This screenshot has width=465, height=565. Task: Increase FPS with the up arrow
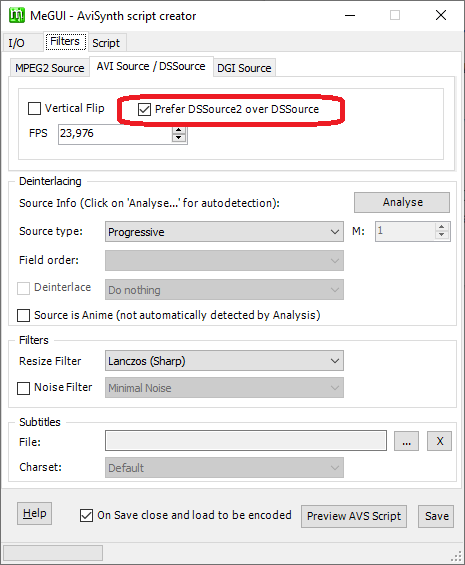point(179,130)
